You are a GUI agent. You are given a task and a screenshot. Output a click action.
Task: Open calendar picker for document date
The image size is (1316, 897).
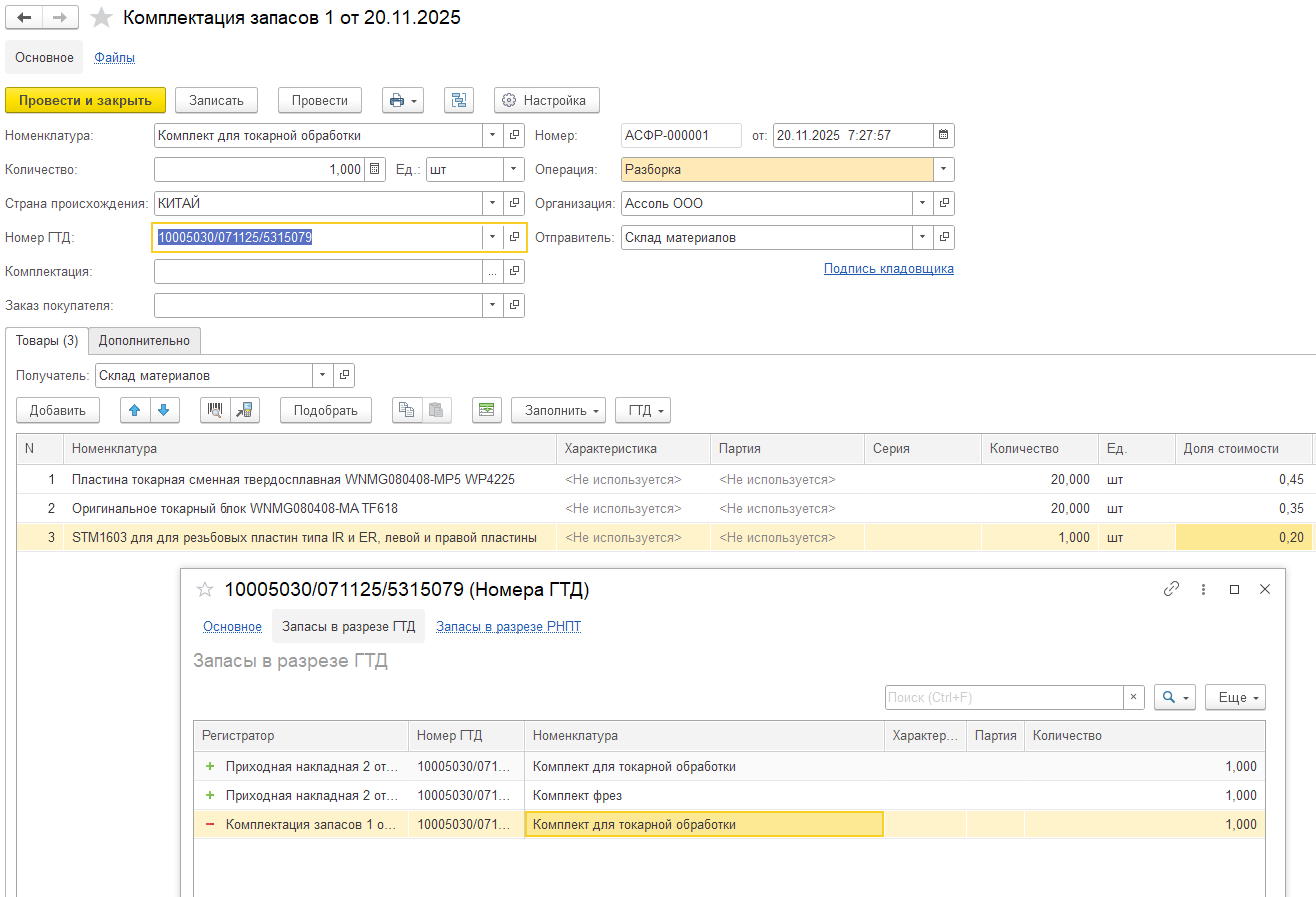tap(943, 136)
